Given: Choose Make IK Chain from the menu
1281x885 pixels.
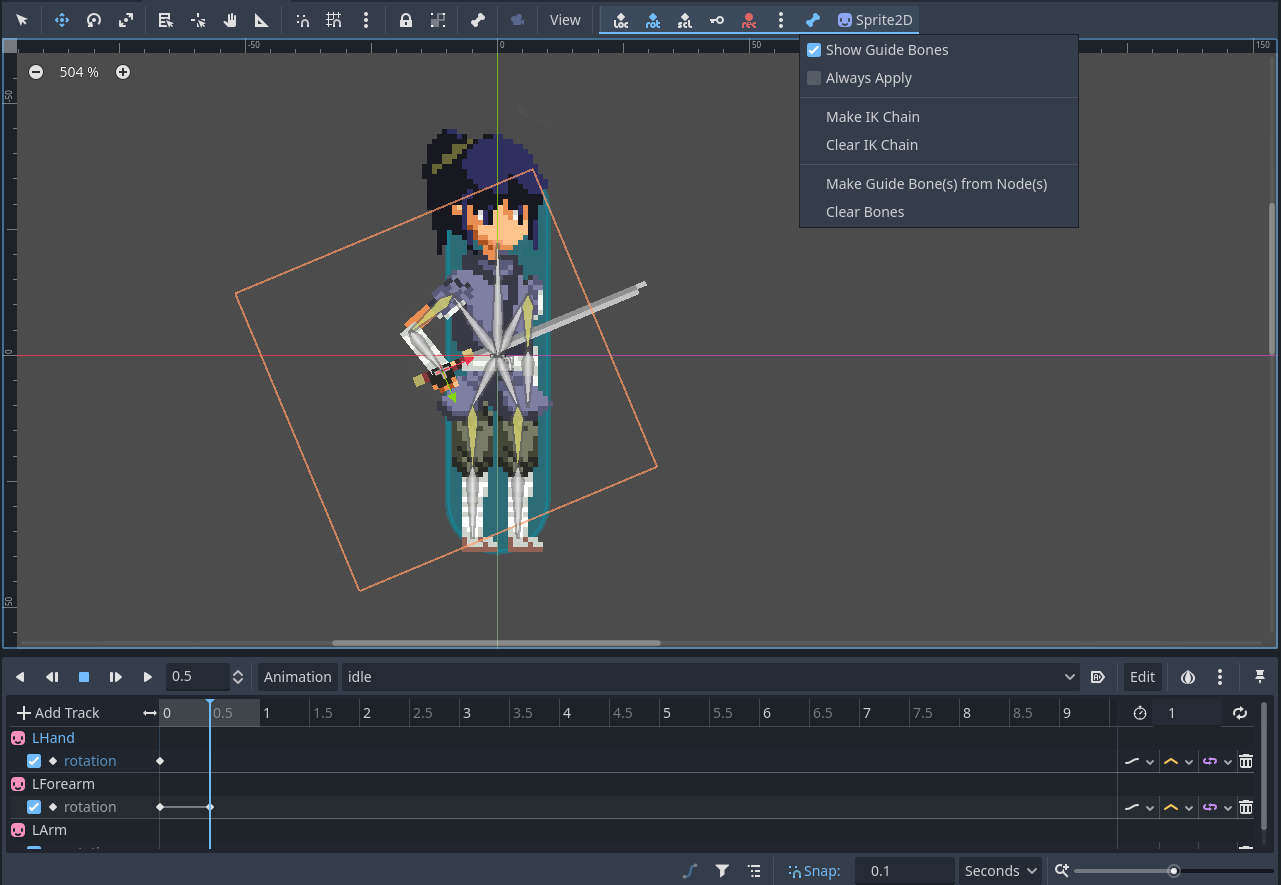Looking at the screenshot, I should click(x=873, y=116).
